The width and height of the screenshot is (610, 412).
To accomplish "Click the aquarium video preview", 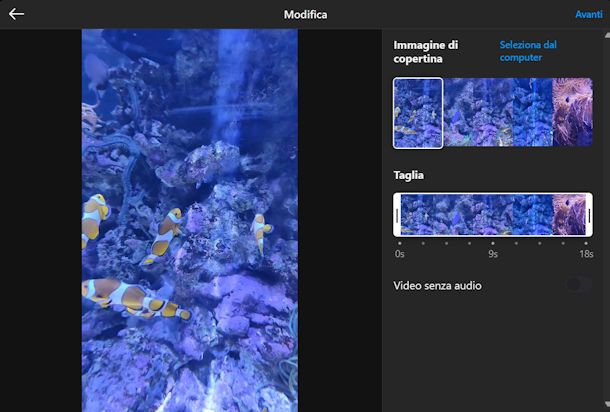I will 190,220.
